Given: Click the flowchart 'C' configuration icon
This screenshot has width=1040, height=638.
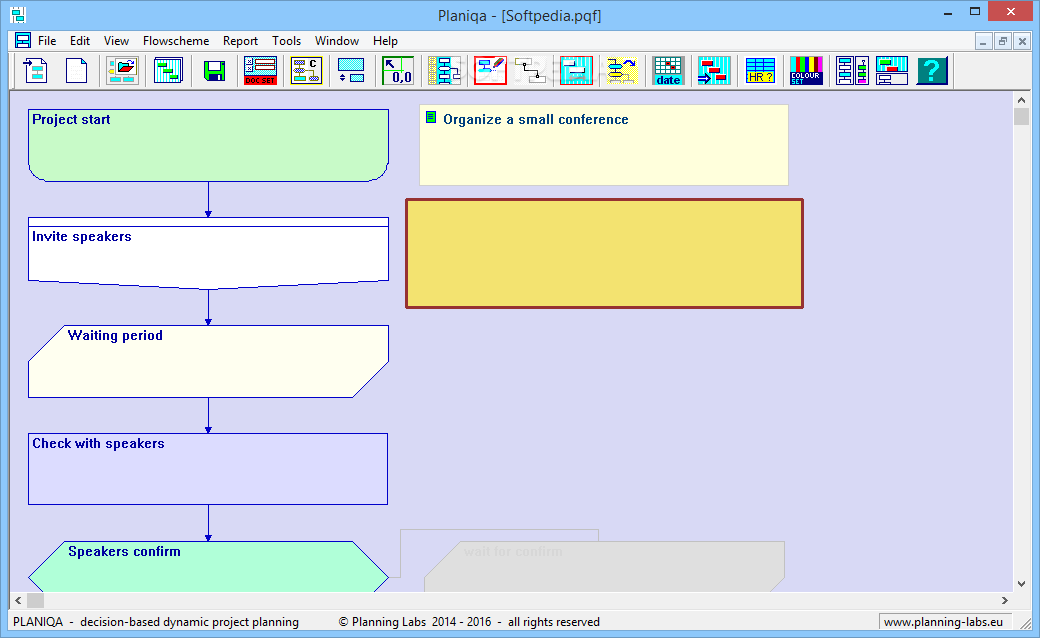Looking at the screenshot, I should coord(306,70).
